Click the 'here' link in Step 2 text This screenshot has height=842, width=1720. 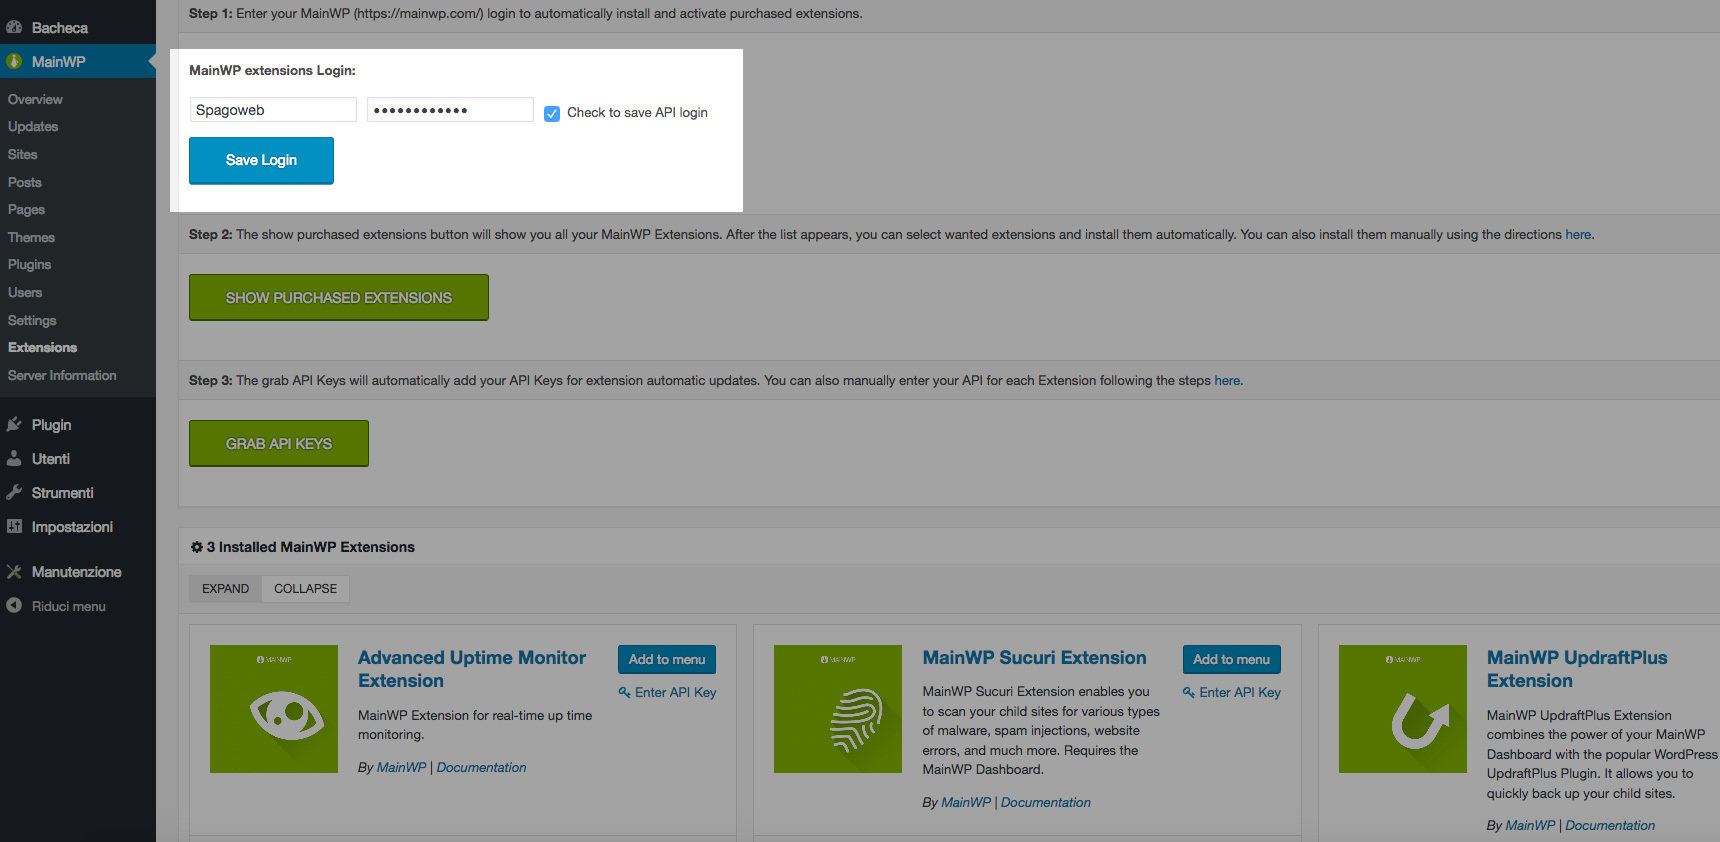tap(1578, 234)
